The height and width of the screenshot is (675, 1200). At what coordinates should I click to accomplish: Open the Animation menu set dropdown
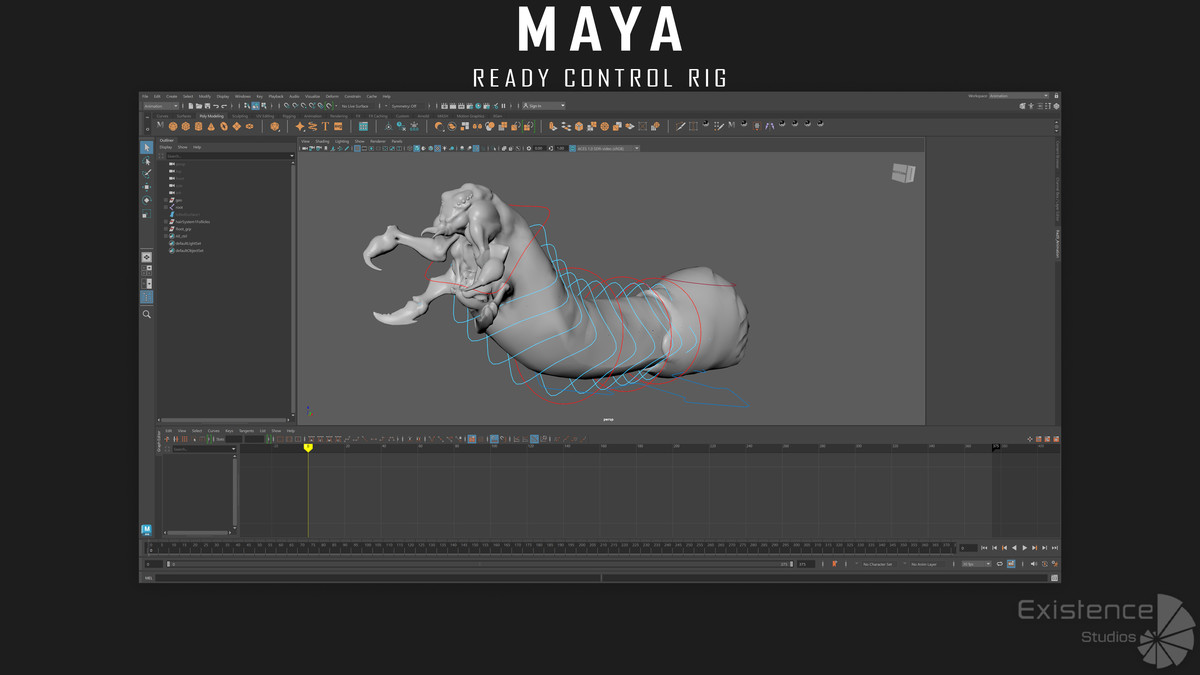point(161,106)
